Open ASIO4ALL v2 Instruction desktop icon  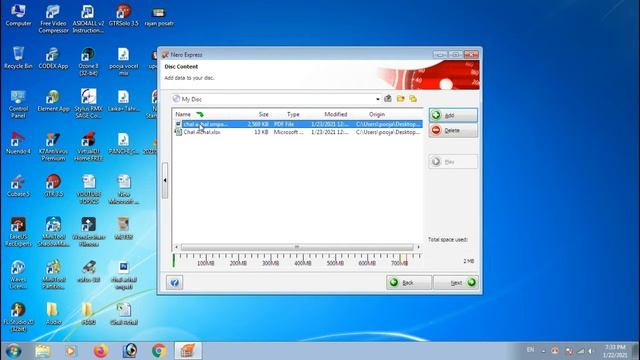coord(88,18)
